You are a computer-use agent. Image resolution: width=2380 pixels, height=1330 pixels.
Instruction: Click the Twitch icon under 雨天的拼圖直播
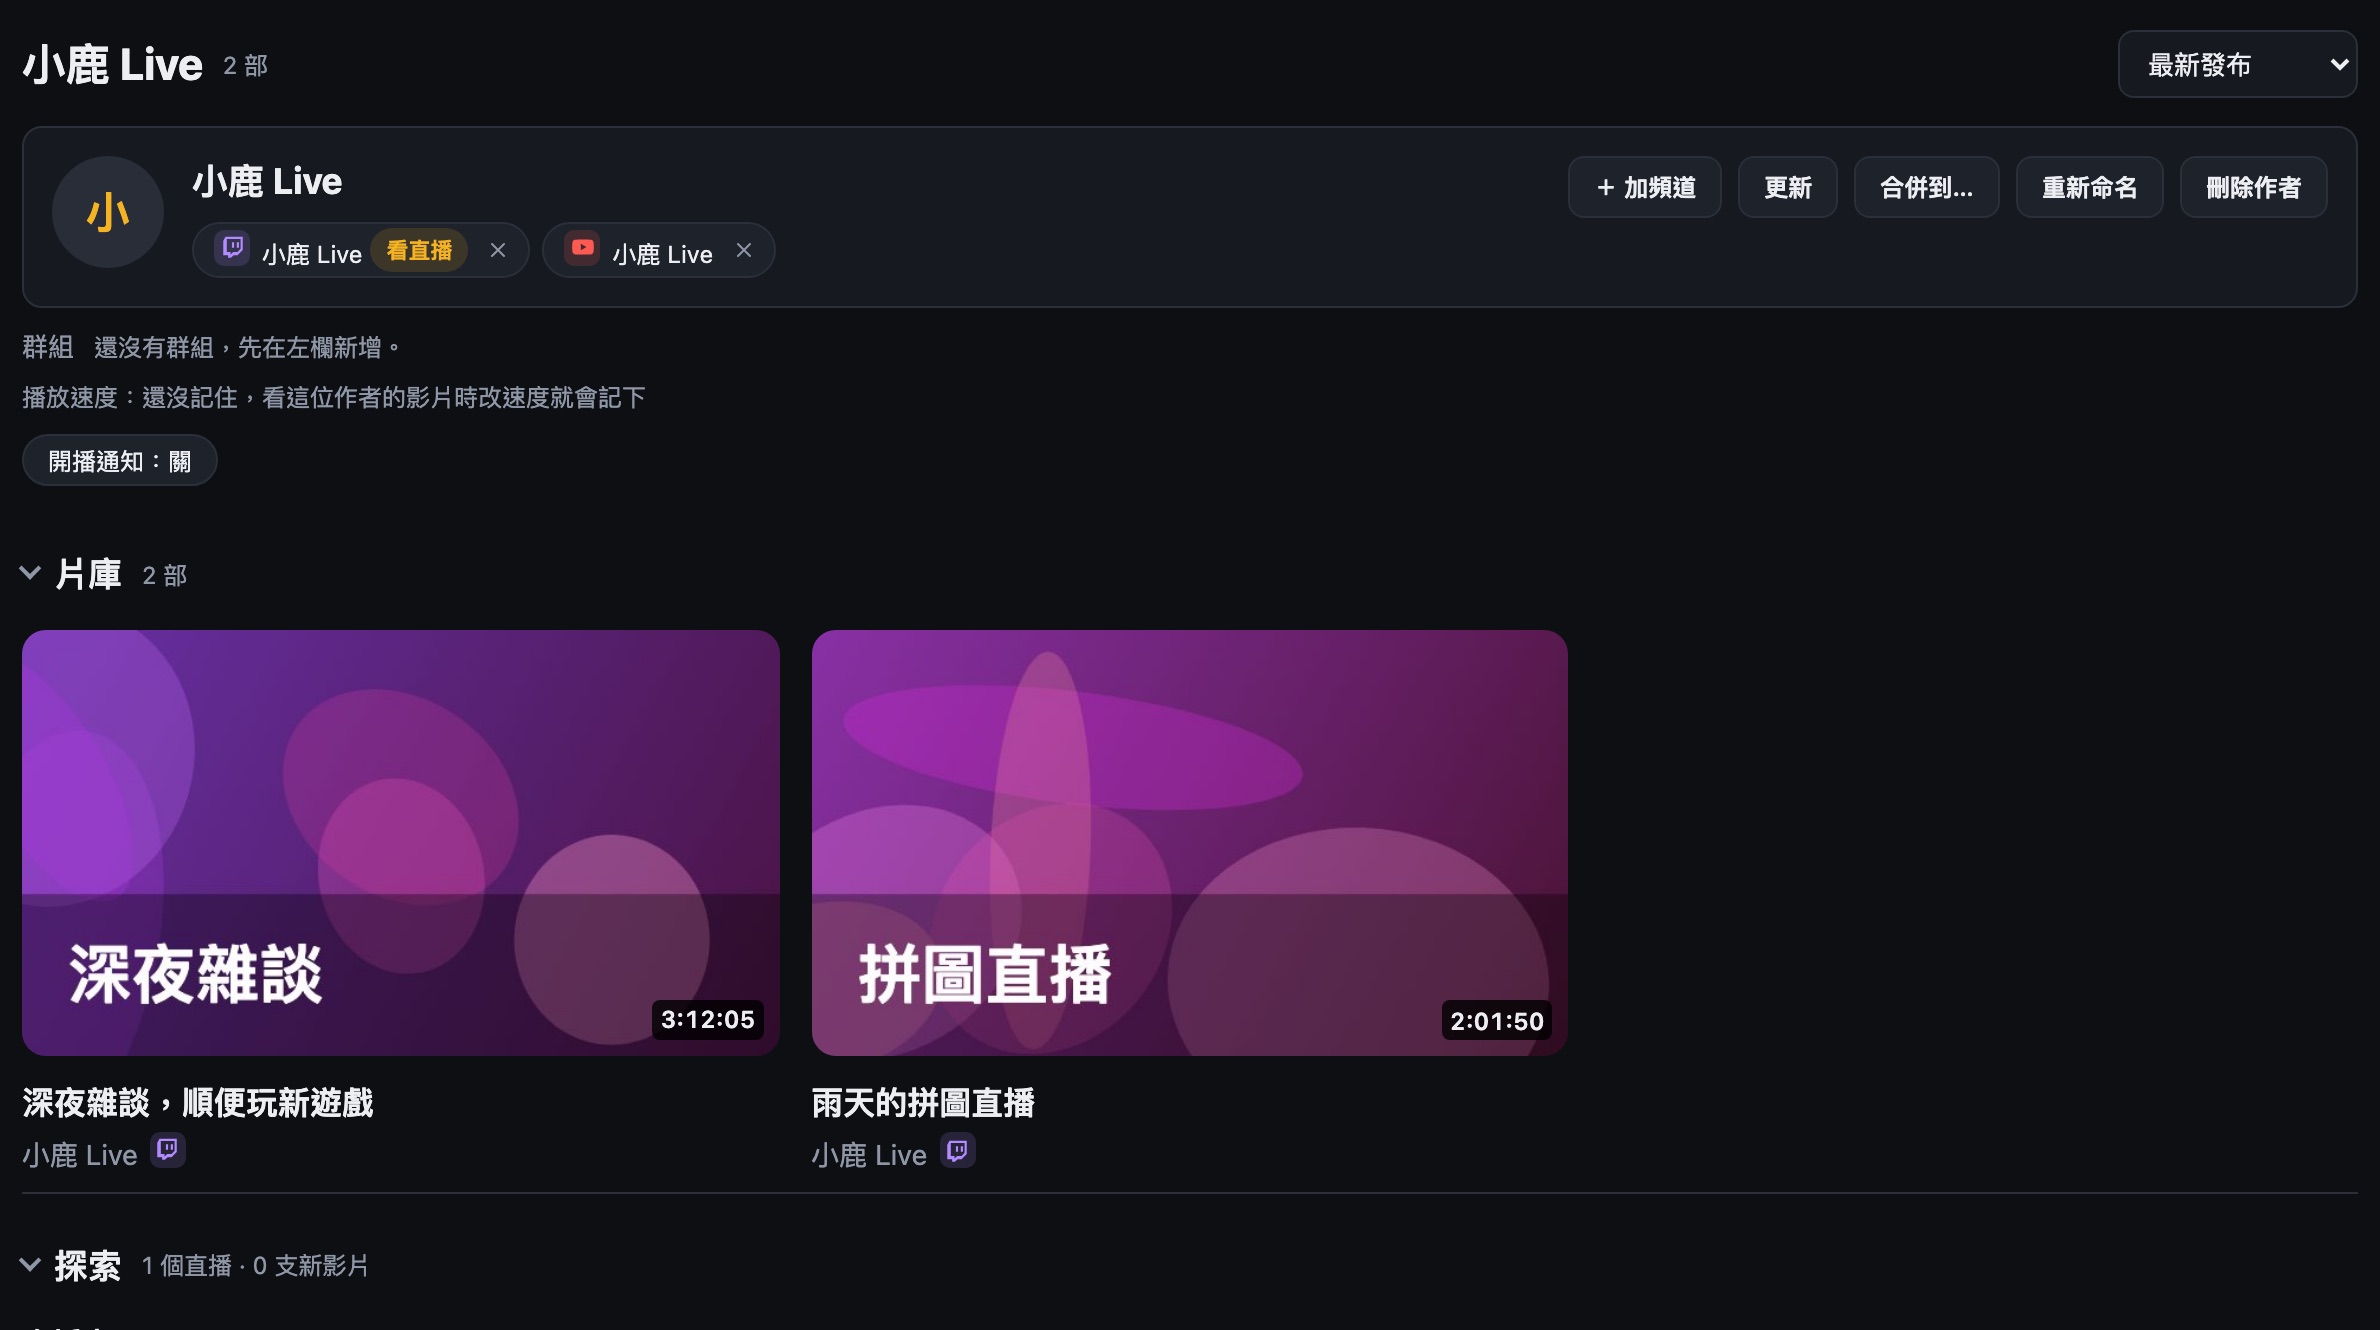[958, 1150]
